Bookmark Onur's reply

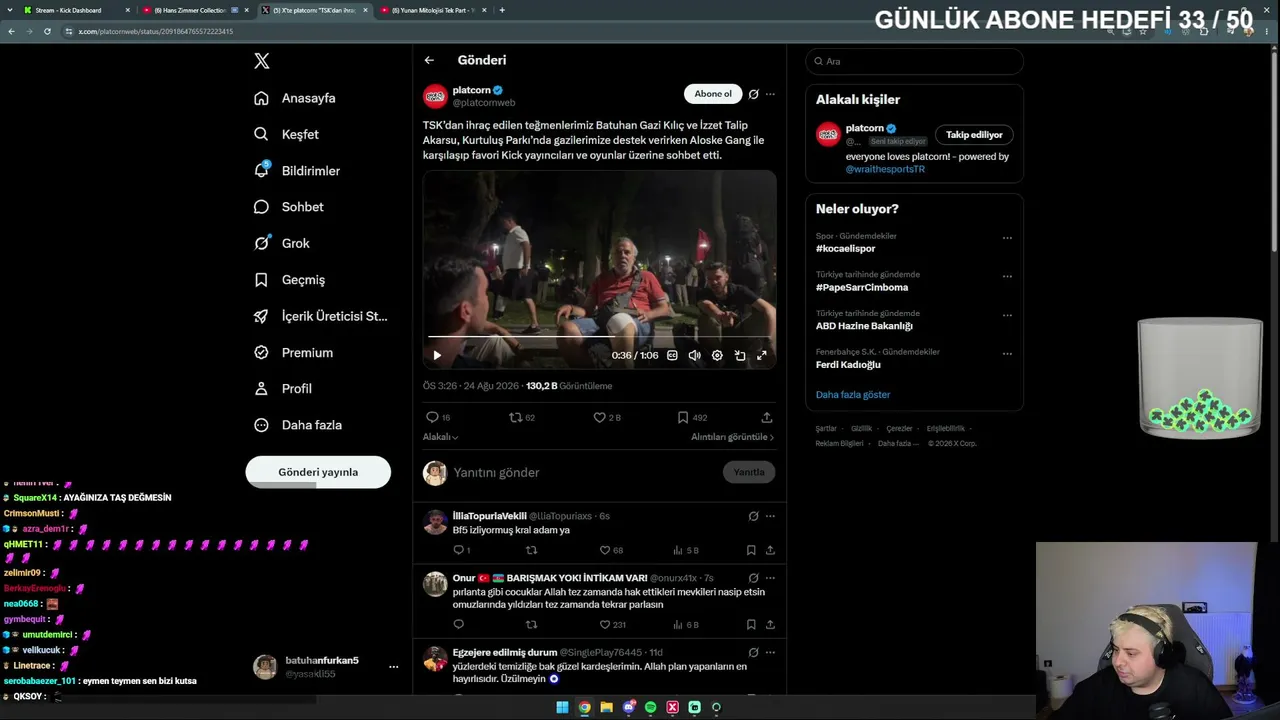pos(751,625)
